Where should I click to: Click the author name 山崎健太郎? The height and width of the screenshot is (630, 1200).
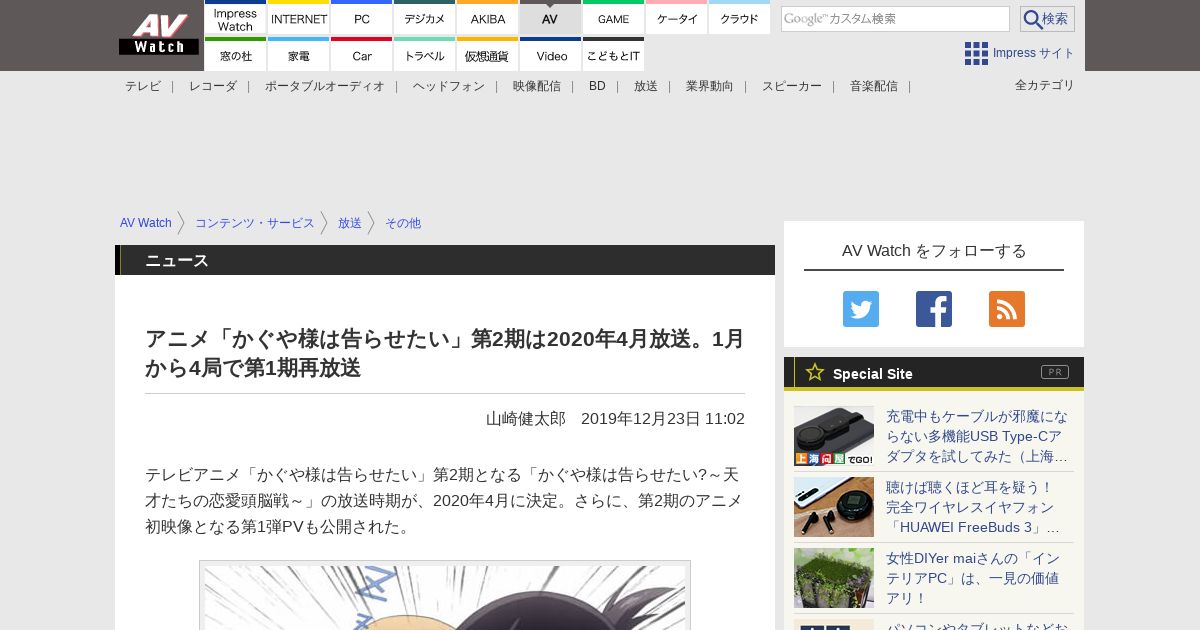(526, 419)
